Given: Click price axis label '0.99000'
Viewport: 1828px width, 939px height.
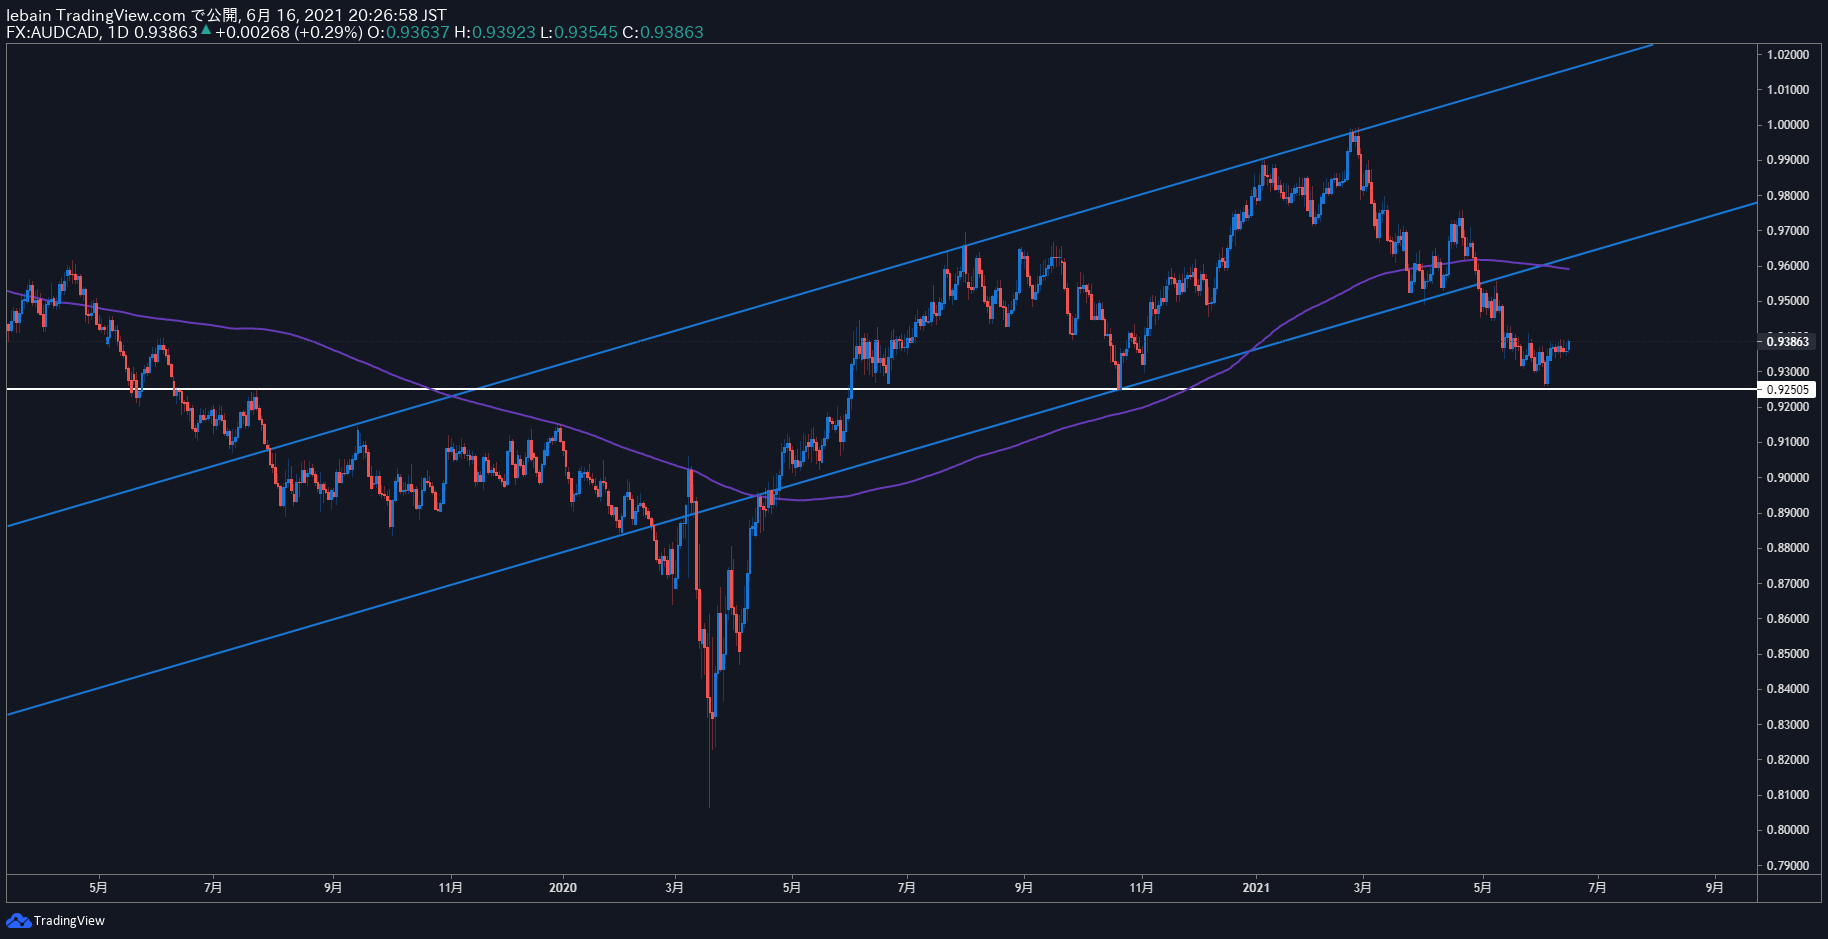Looking at the screenshot, I should coord(1788,160).
